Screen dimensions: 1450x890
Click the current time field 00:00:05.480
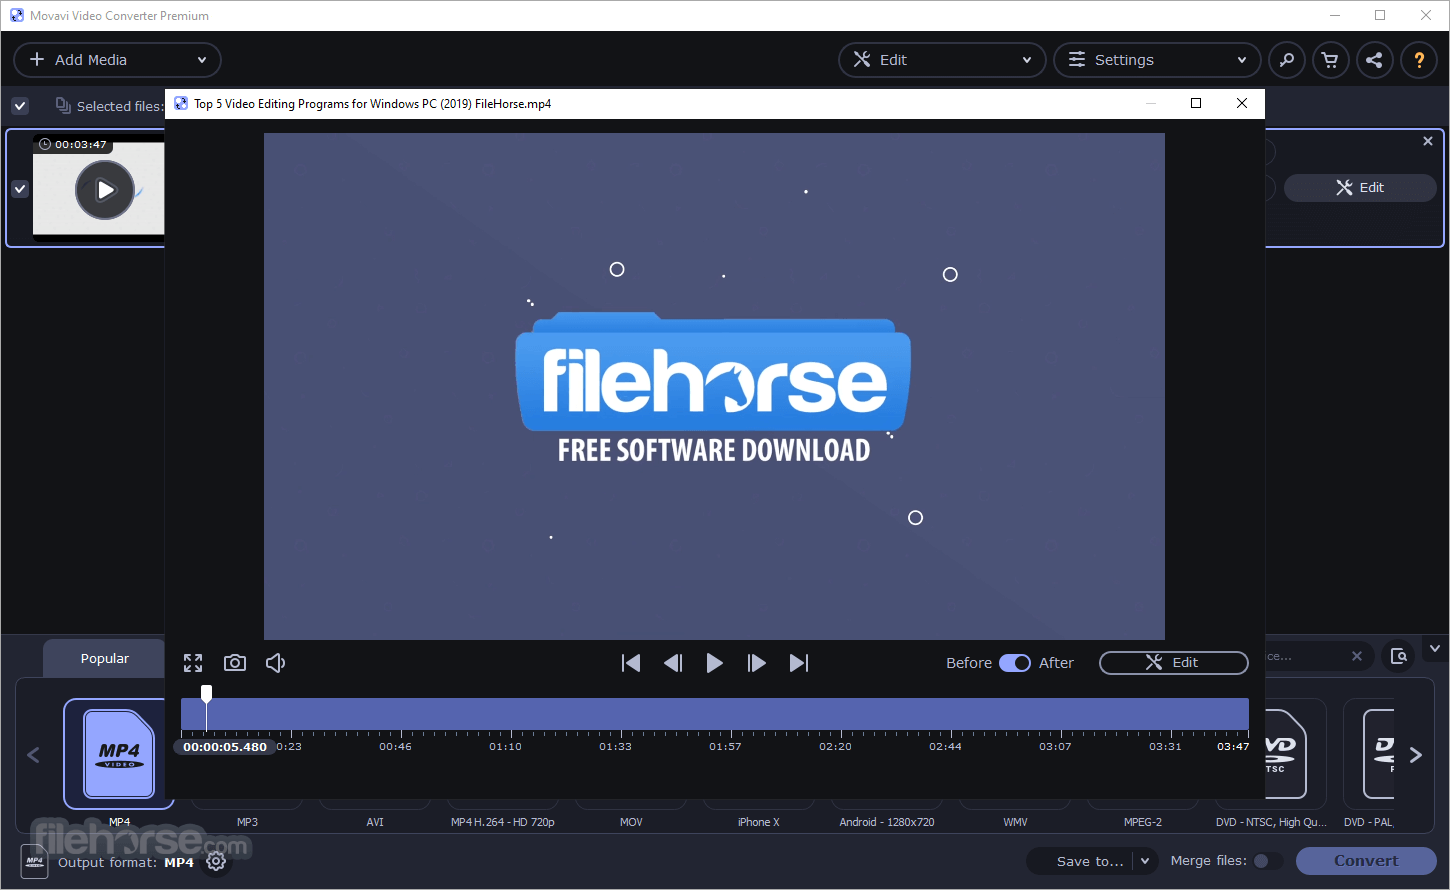pos(225,747)
